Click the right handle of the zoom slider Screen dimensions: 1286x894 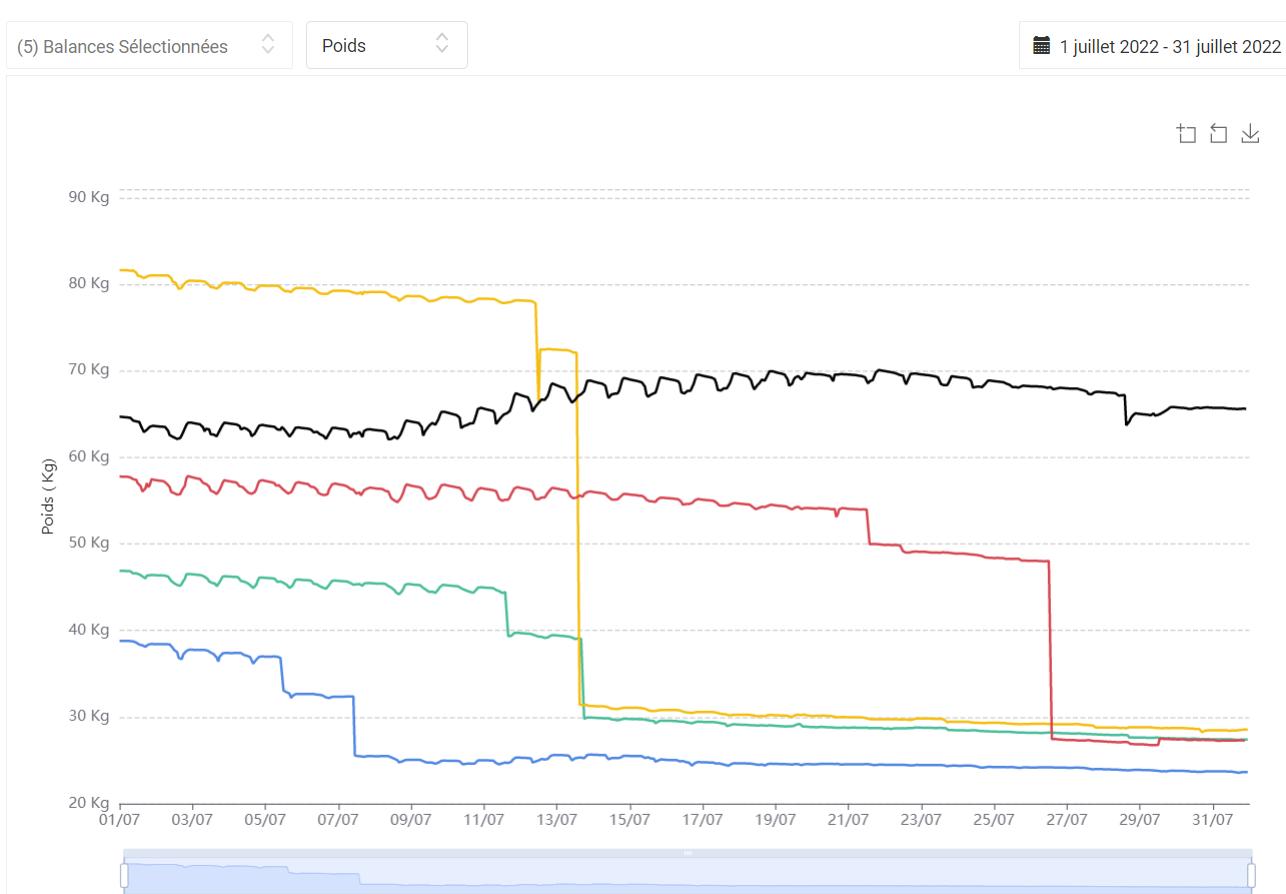(x=1252, y=875)
